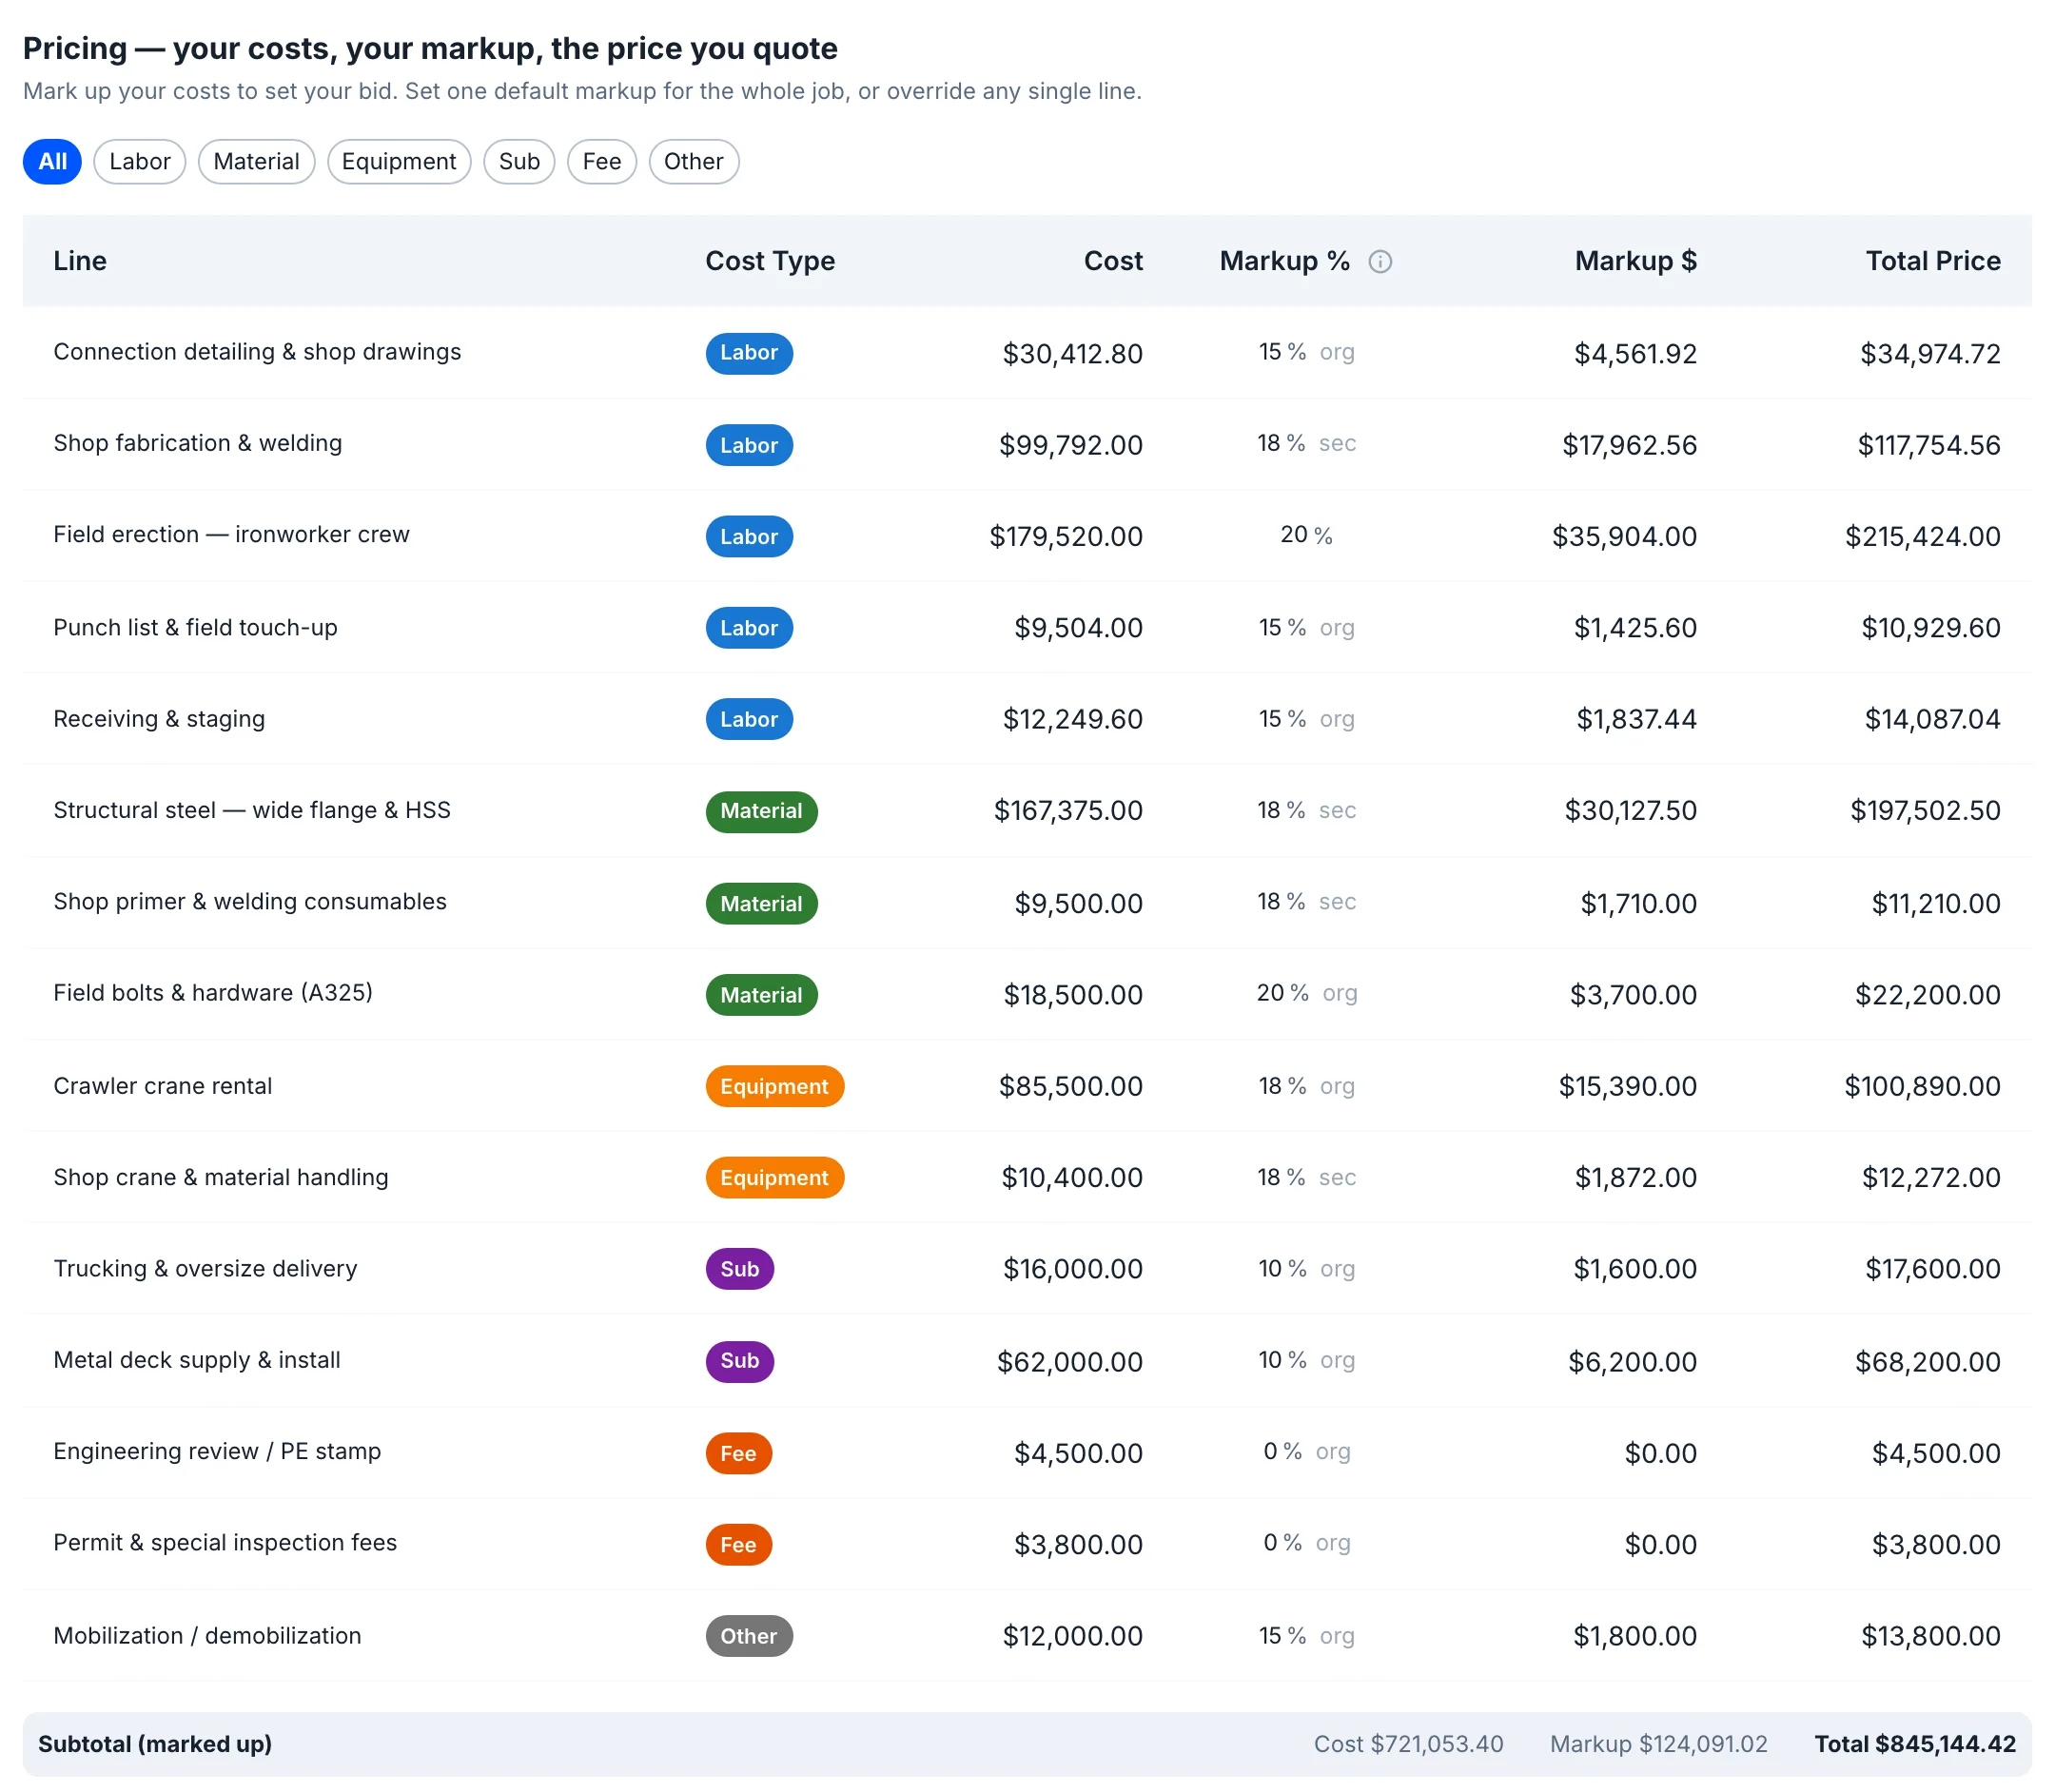This screenshot has height=1792, width=2055.
Task: Click the Other badge on Mobilization row
Action: tap(749, 1637)
